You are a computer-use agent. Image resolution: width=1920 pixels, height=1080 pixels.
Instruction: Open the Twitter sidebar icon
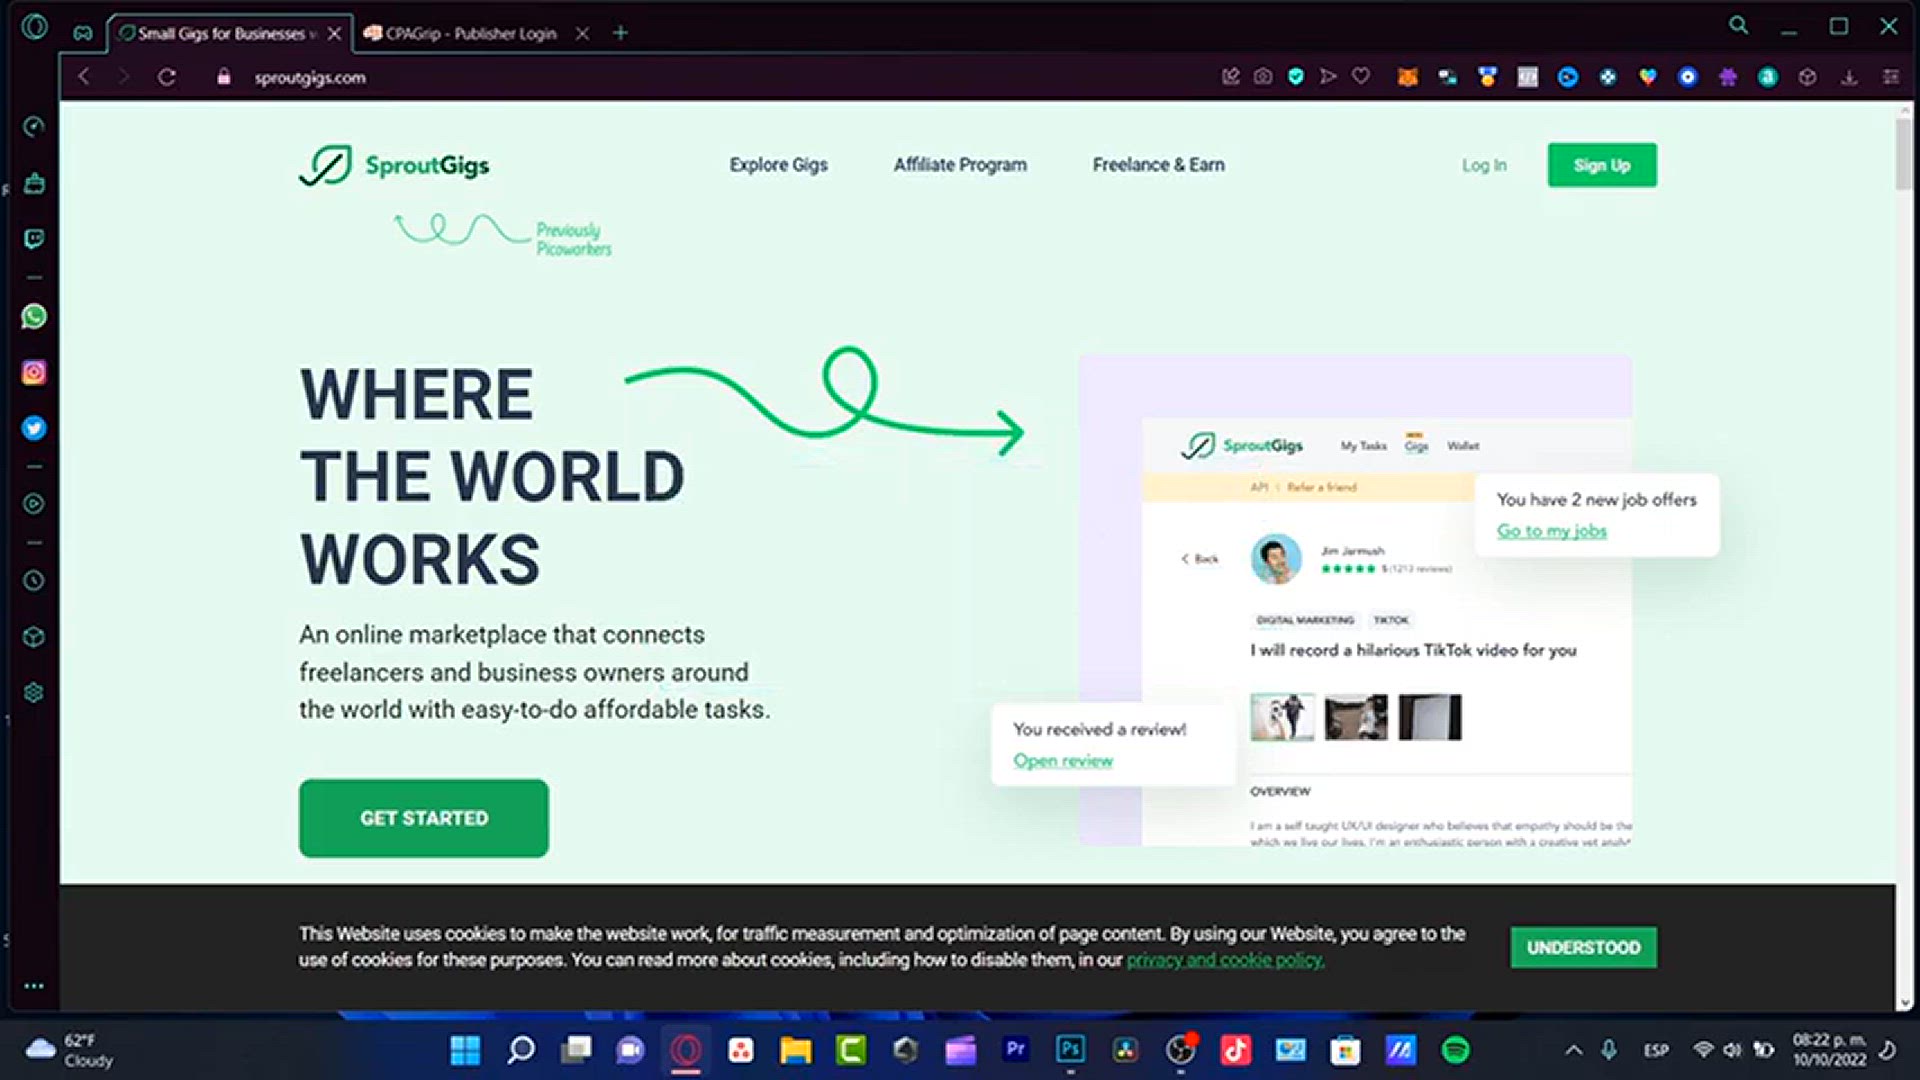coord(34,428)
